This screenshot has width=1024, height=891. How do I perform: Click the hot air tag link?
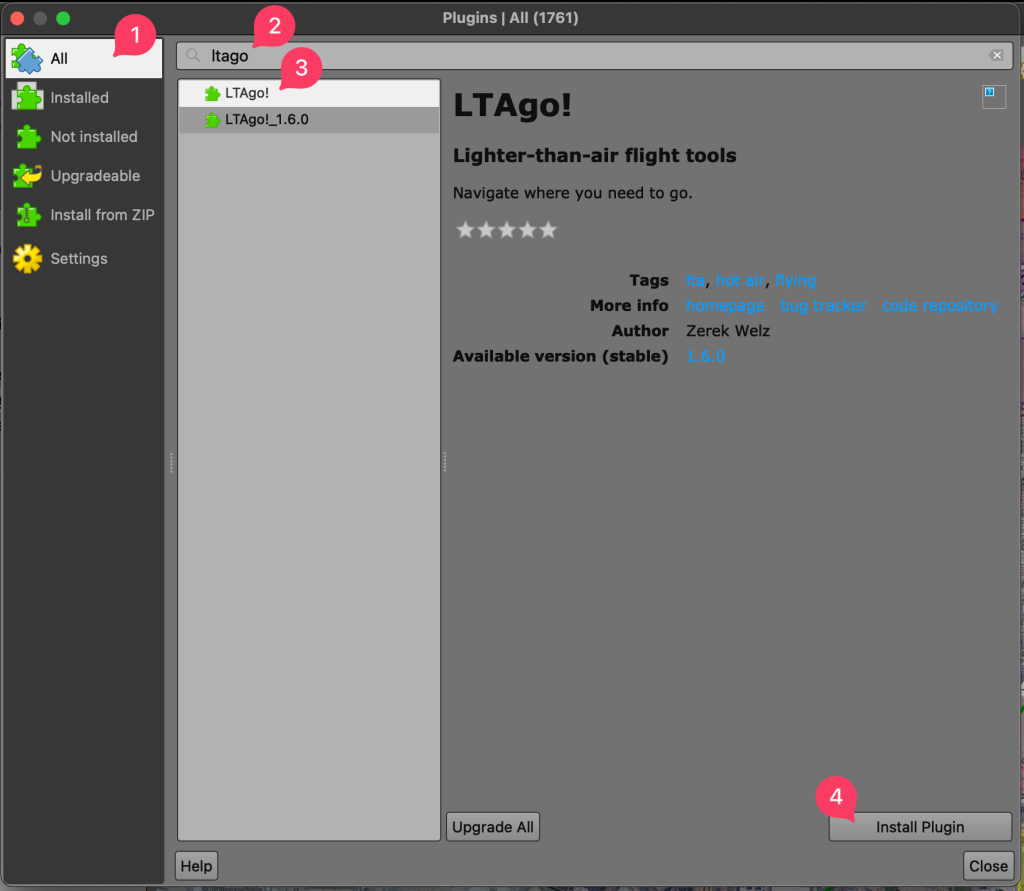(x=741, y=281)
